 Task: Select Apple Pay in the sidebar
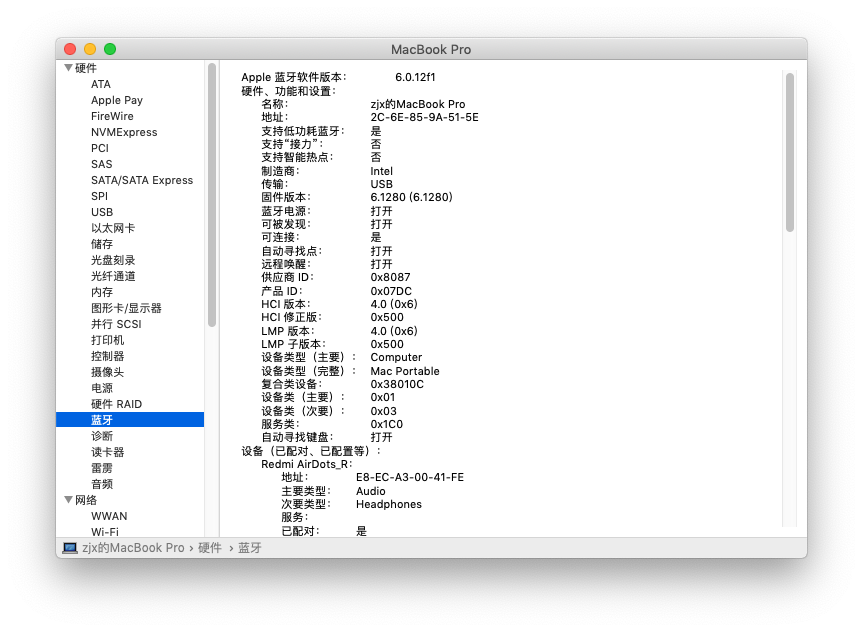117,100
